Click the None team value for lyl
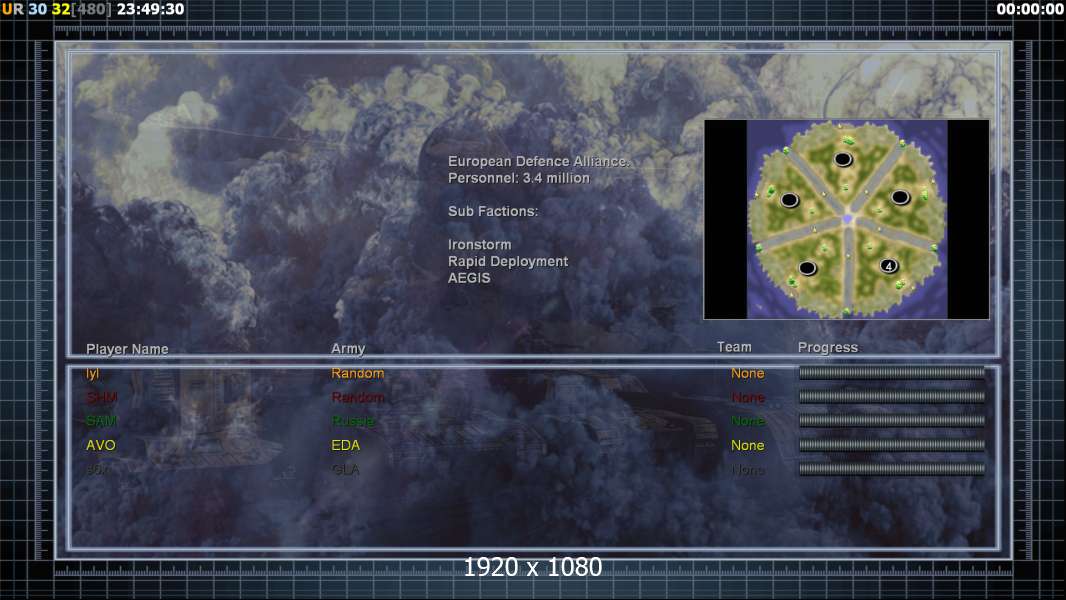The height and width of the screenshot is (600, 1066). (747, 373)
